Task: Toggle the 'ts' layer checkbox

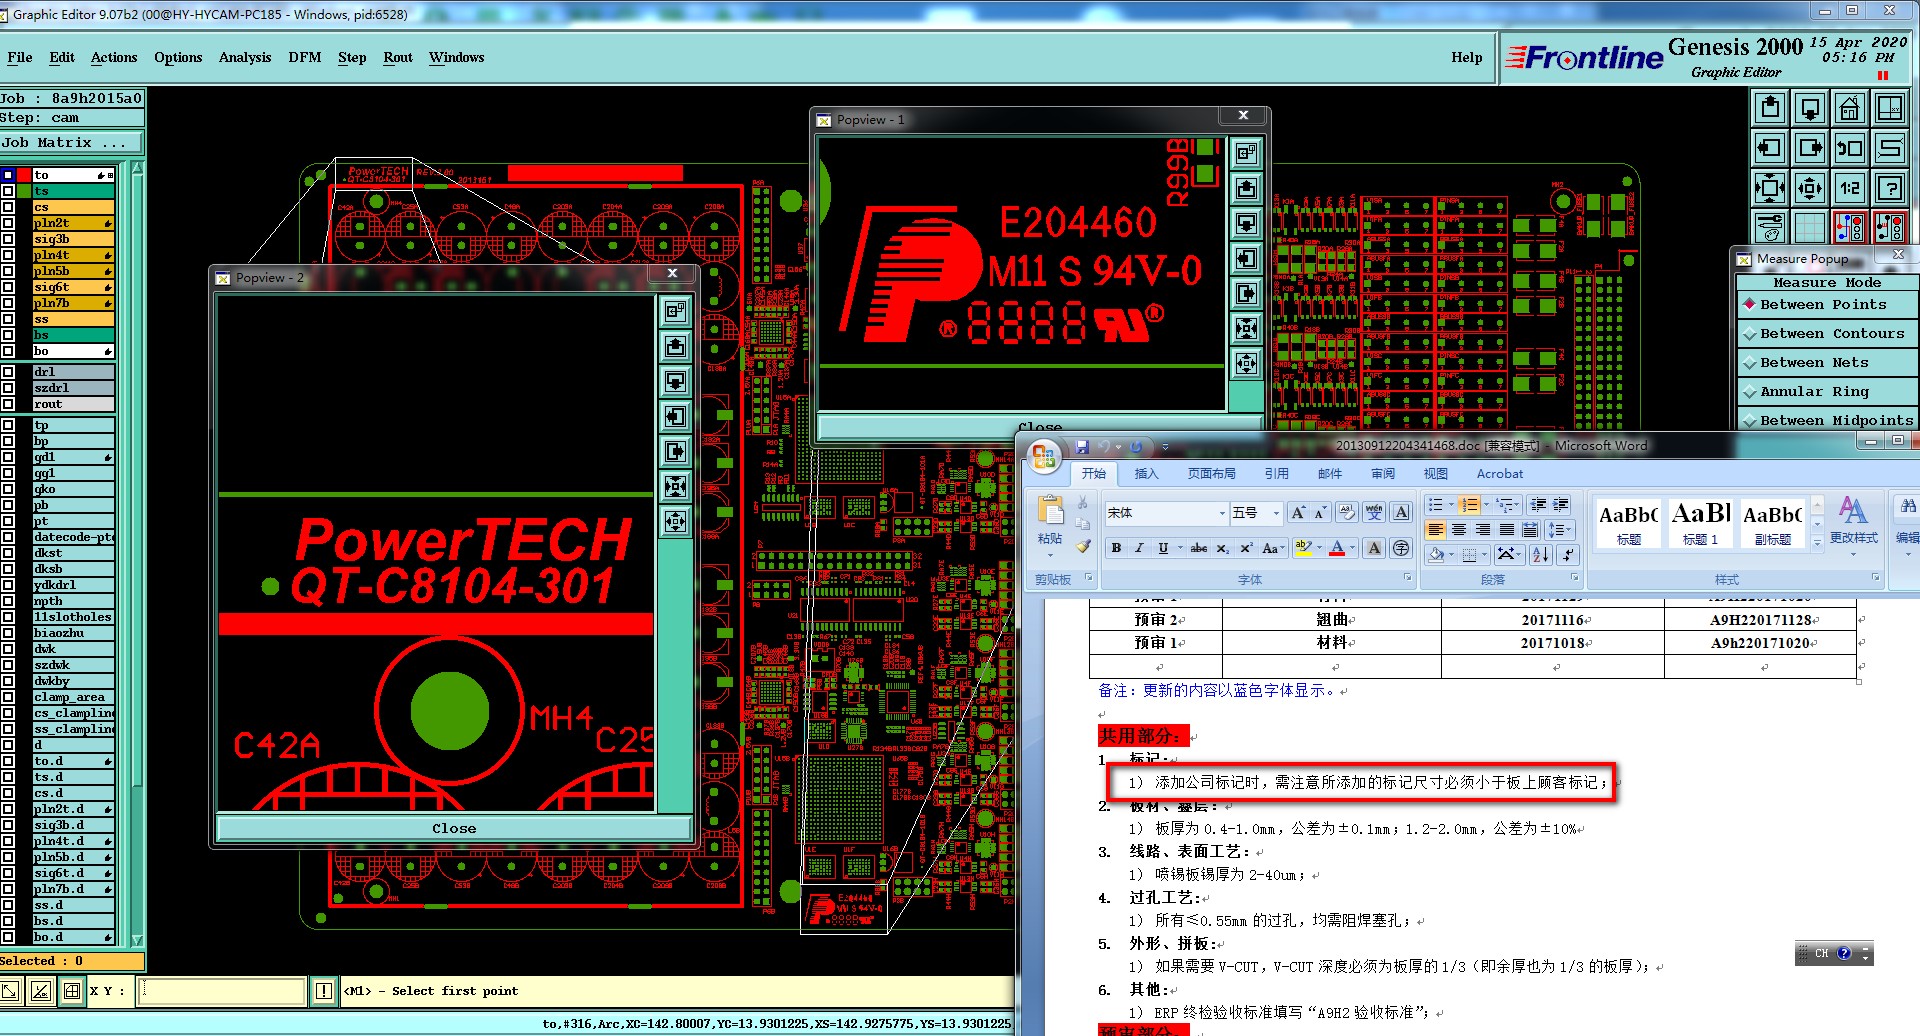Action: [9, 191]
